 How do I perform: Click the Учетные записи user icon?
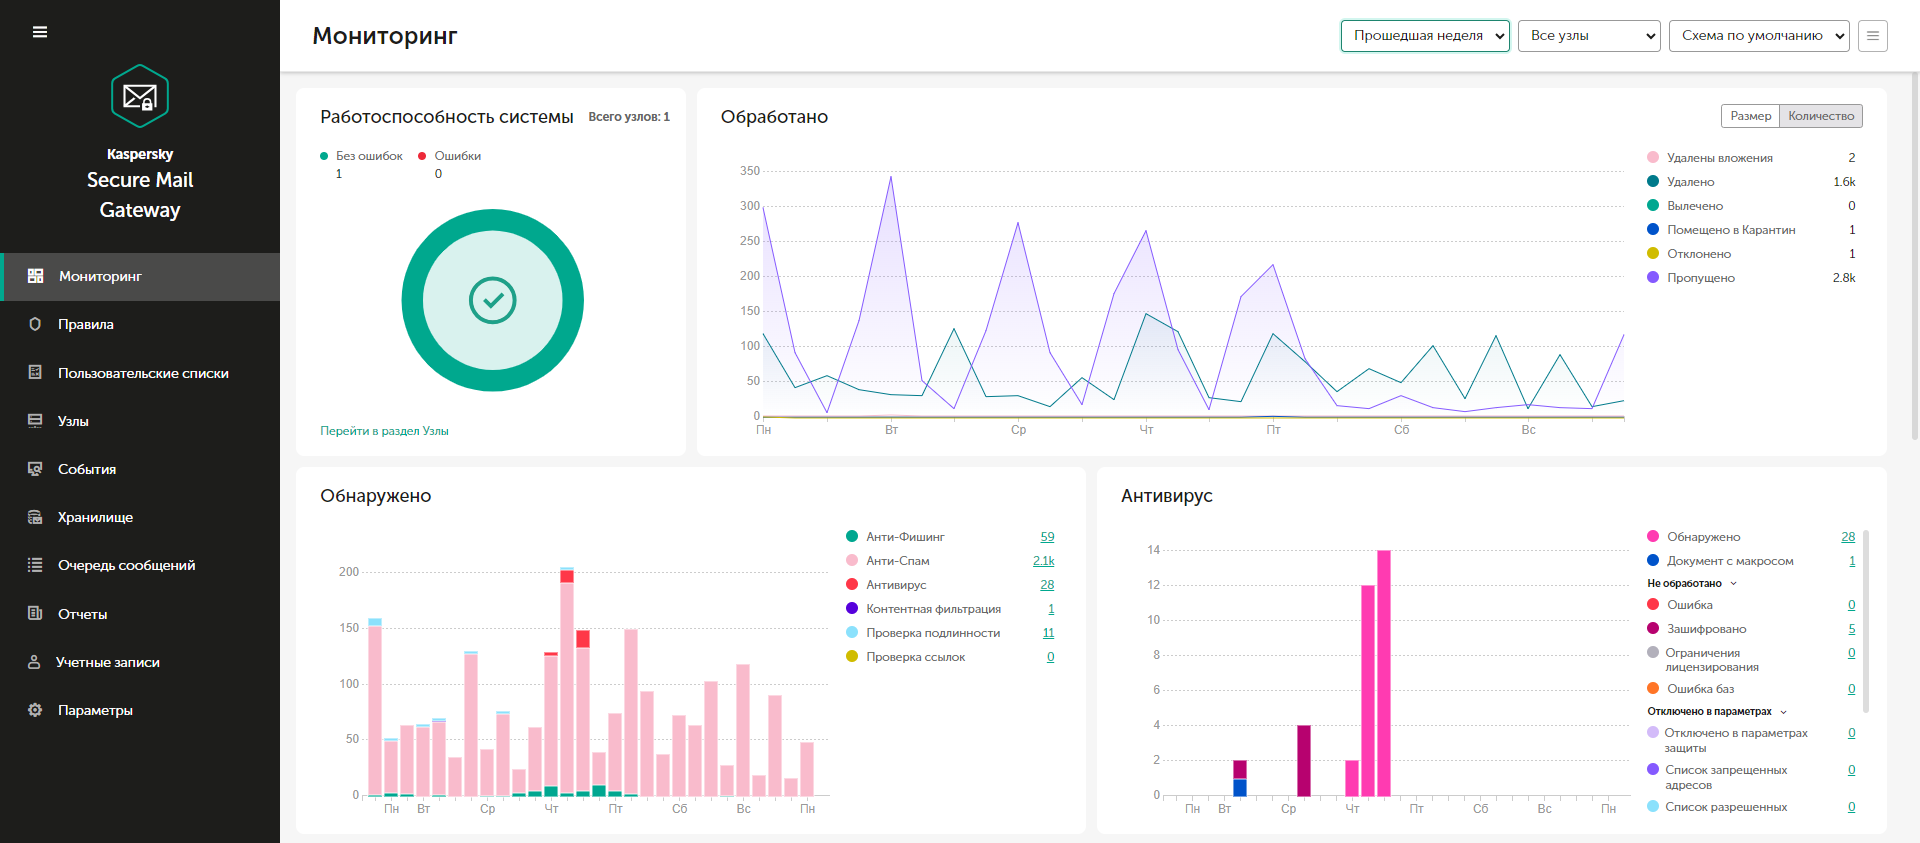(35, 662)
